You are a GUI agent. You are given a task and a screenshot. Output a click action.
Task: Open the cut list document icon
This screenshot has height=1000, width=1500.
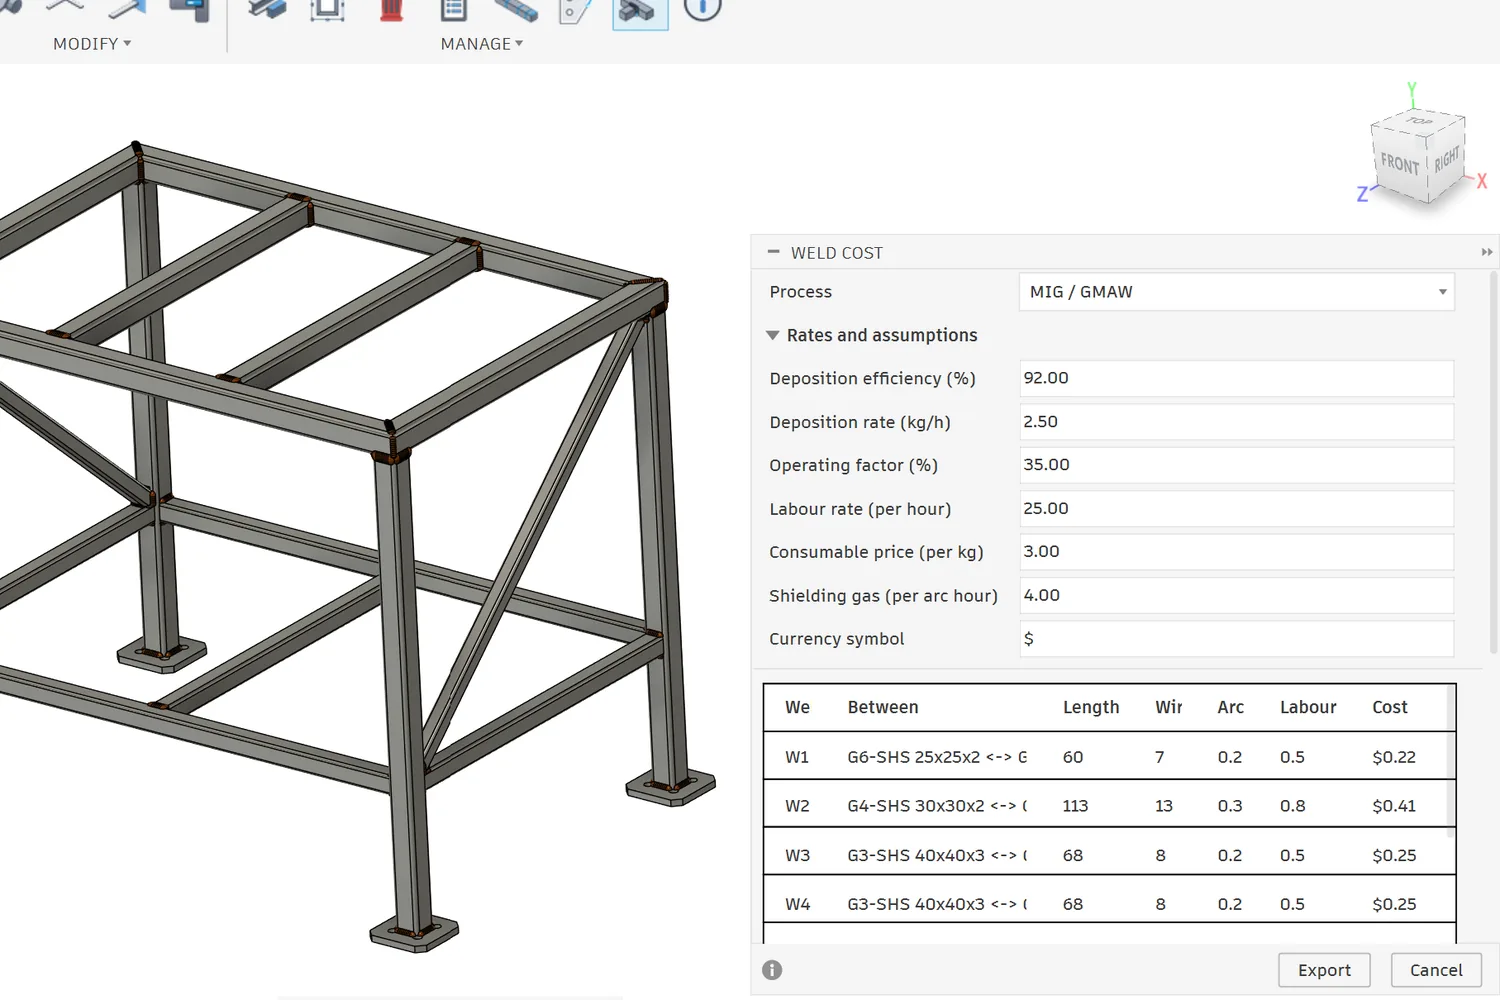[454, 10]
